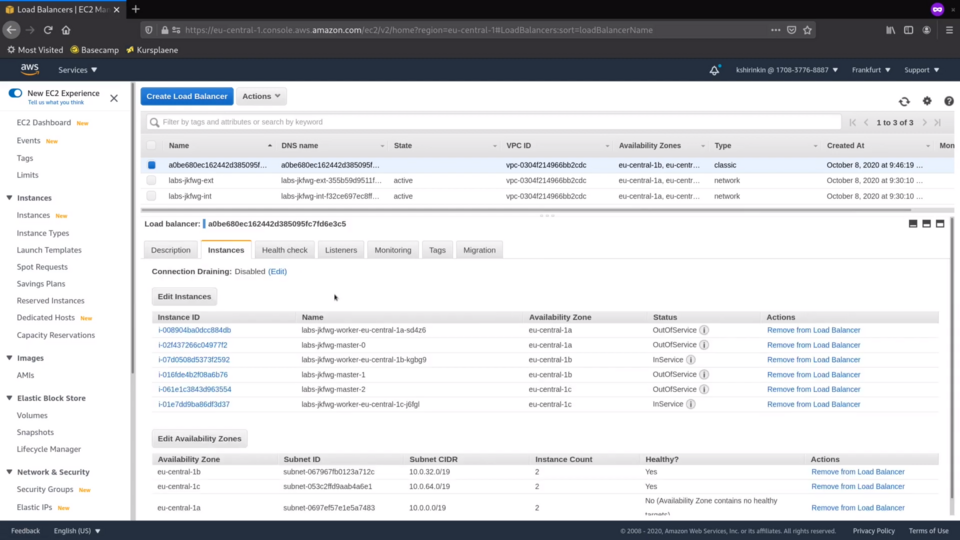Refresh the load balancer list

coord(904,101)
